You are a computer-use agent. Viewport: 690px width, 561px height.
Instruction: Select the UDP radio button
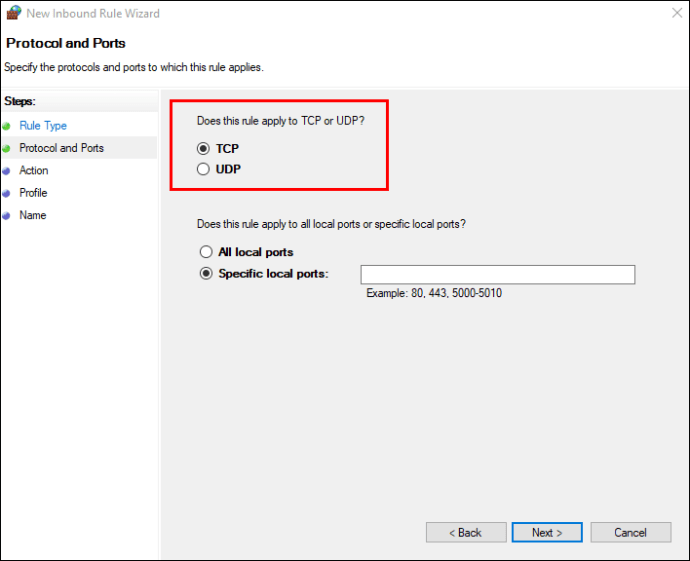tap(204, 169)
